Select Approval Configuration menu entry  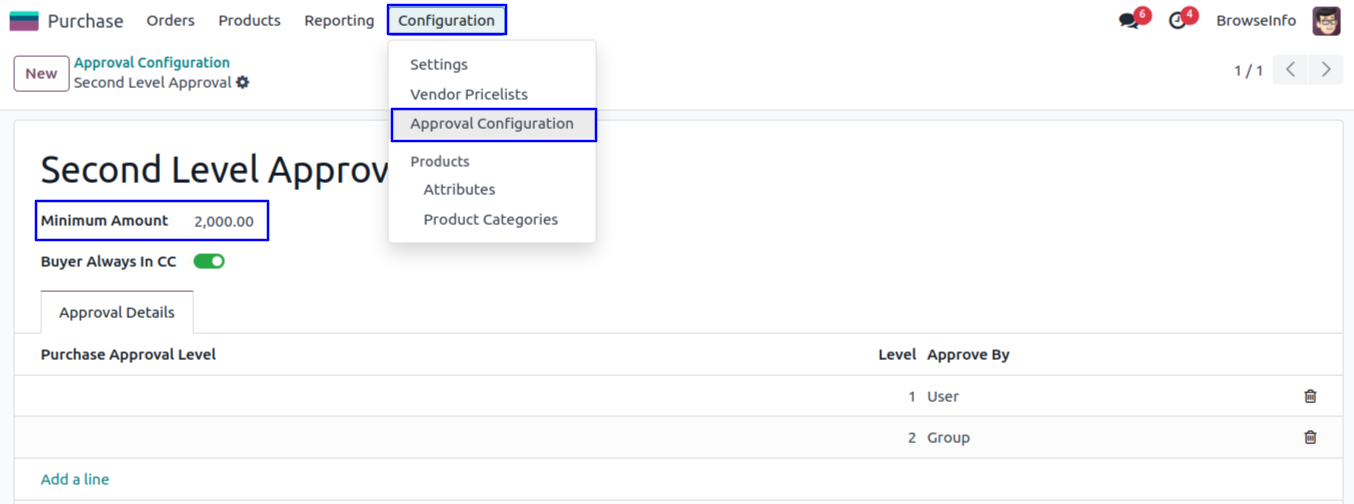click(x=492, y=124)
